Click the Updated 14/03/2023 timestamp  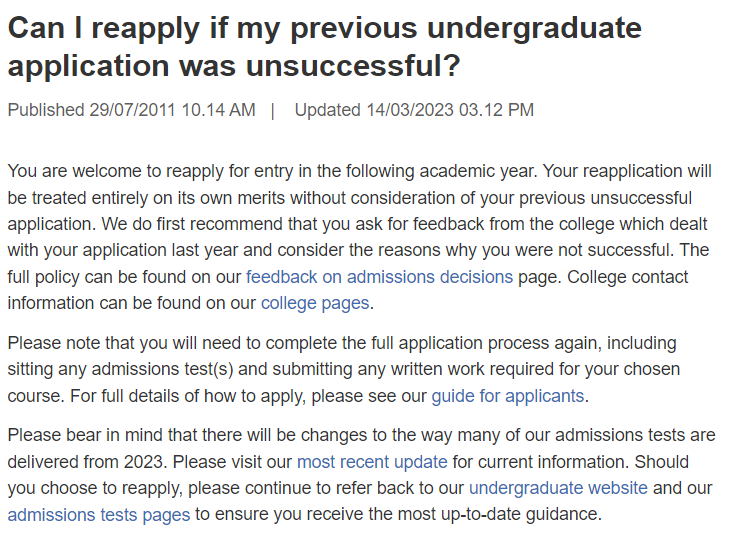(414, 109)
